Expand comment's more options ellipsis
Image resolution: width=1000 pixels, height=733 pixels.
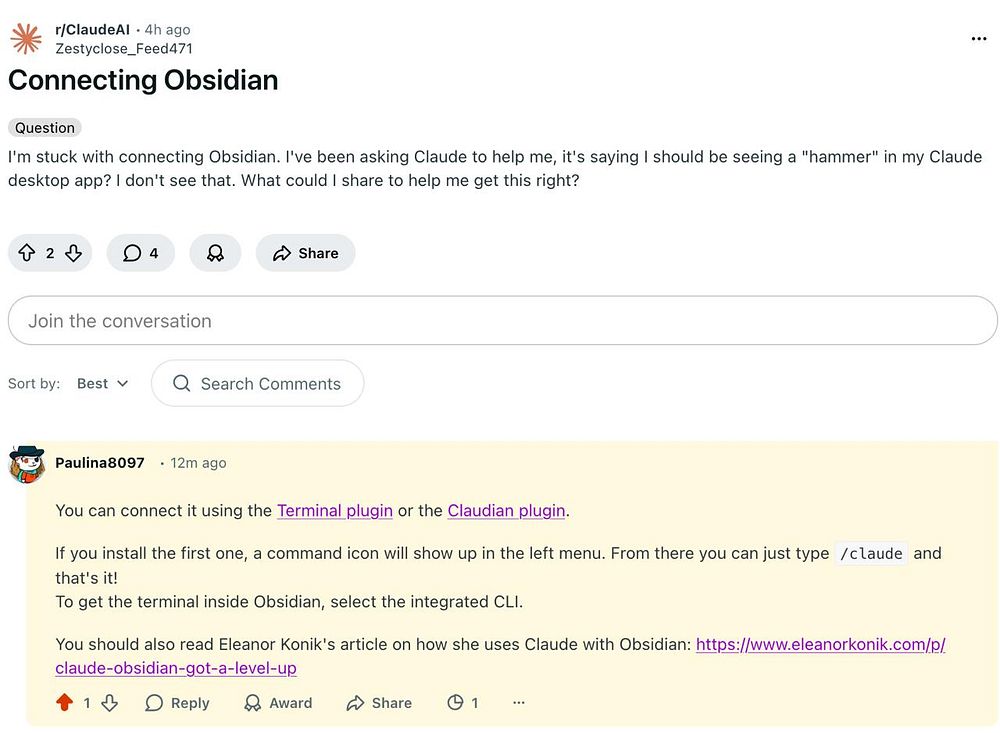pyautogui.click(x=518, y=703)
